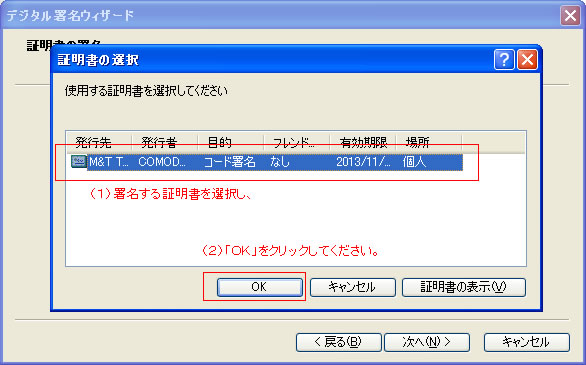Sort by 有効期限 column header
Screen dimensions: 586x365
363,142
